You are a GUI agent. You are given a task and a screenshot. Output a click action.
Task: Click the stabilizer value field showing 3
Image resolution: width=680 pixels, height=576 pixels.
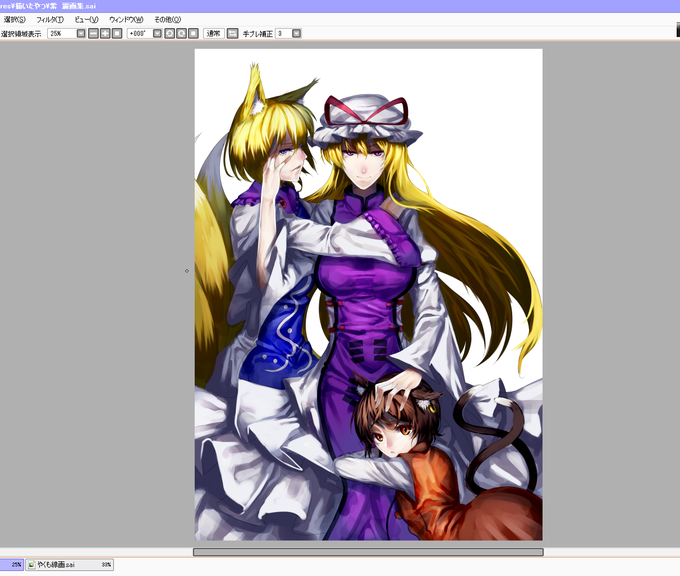[x=284, y=33]
